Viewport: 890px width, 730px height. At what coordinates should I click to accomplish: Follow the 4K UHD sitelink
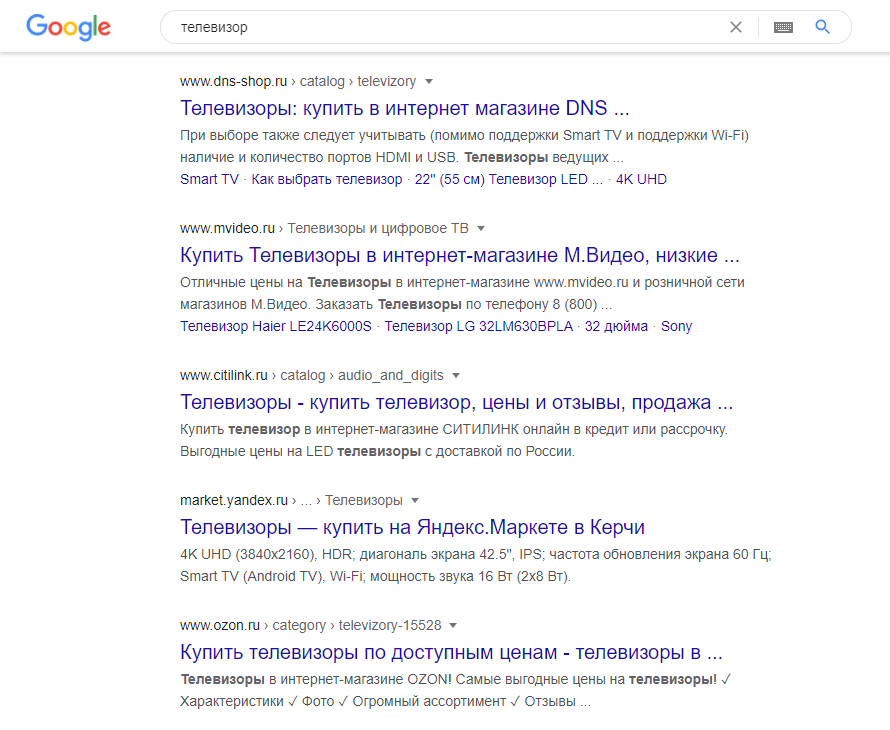(x=641, y=180)
